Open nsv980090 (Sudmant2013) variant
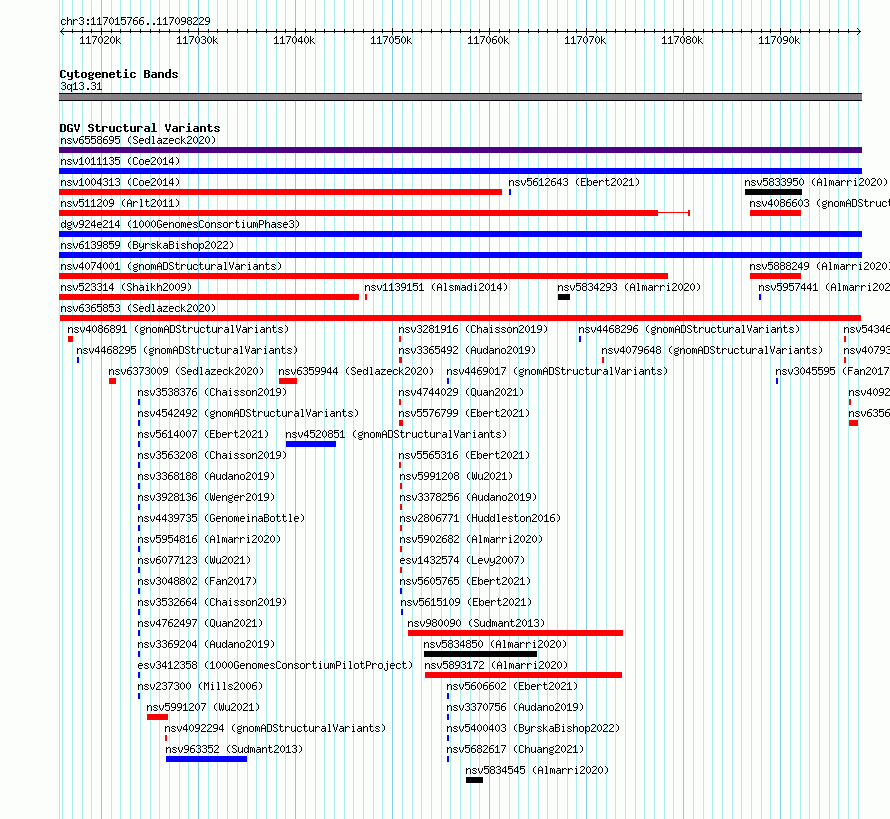Viewport: 890px width, 819px height. 476,623
